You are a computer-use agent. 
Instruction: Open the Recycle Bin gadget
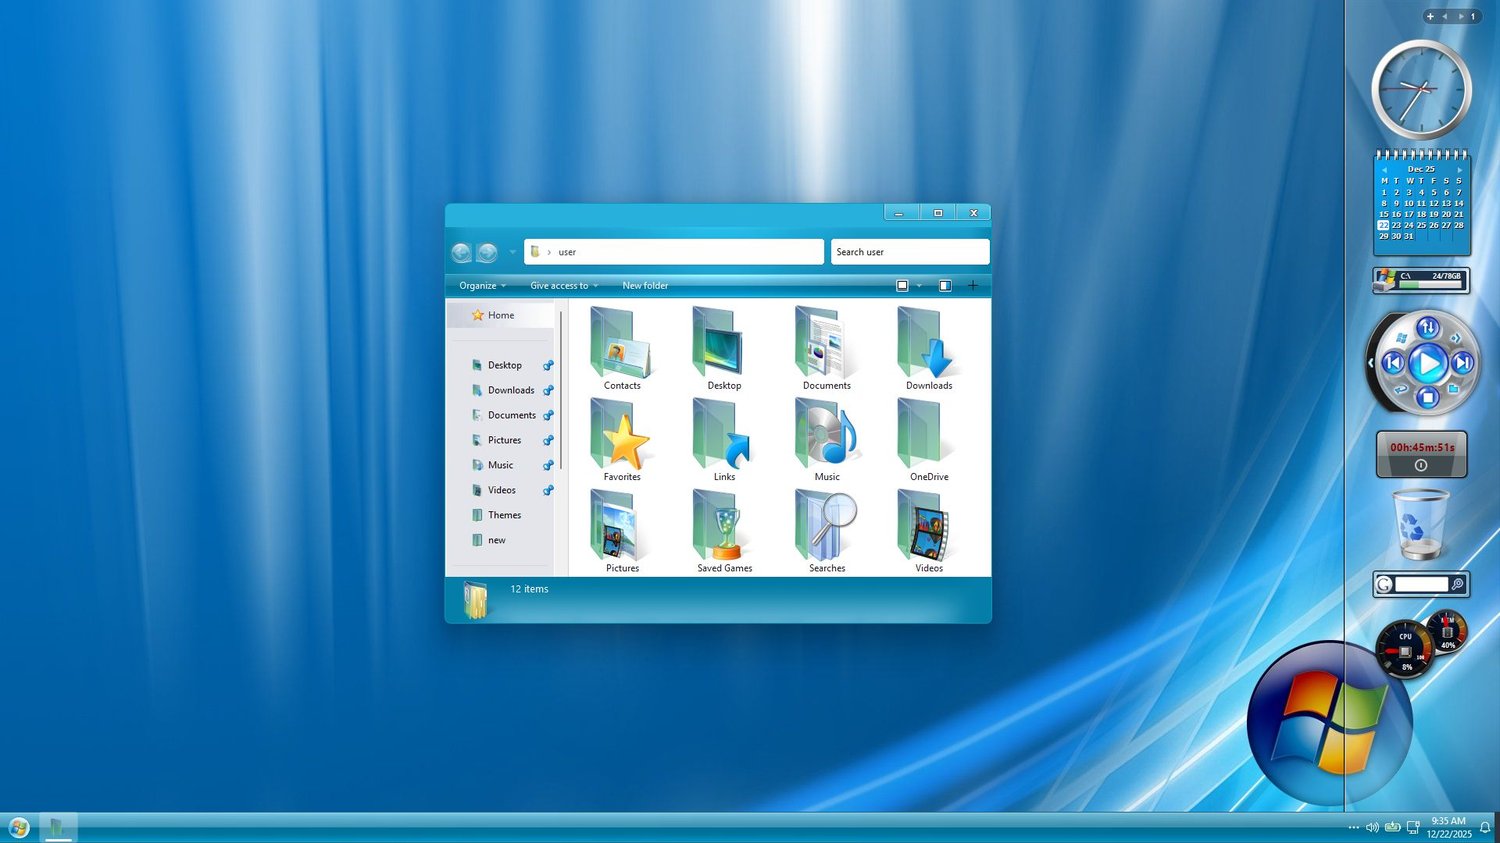click(x=1420, y=523)
